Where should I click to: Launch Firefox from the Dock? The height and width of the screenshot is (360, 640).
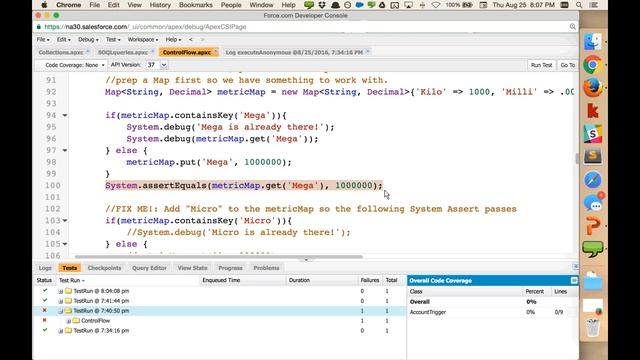(593, 87)
